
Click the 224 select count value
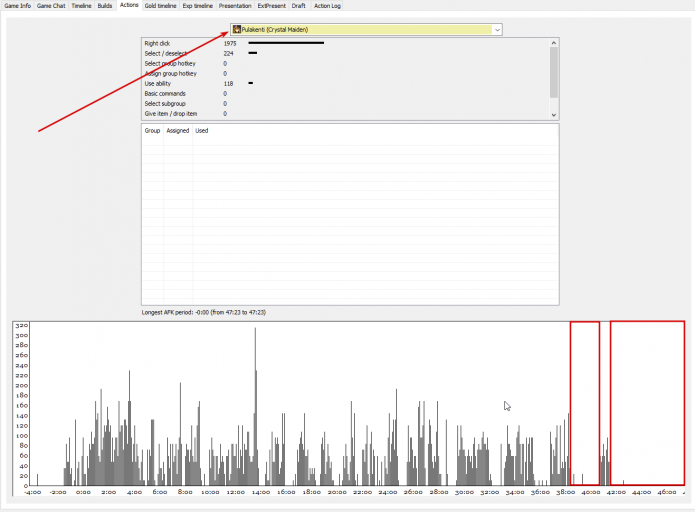pyautogui.click(x=228, y=54)
